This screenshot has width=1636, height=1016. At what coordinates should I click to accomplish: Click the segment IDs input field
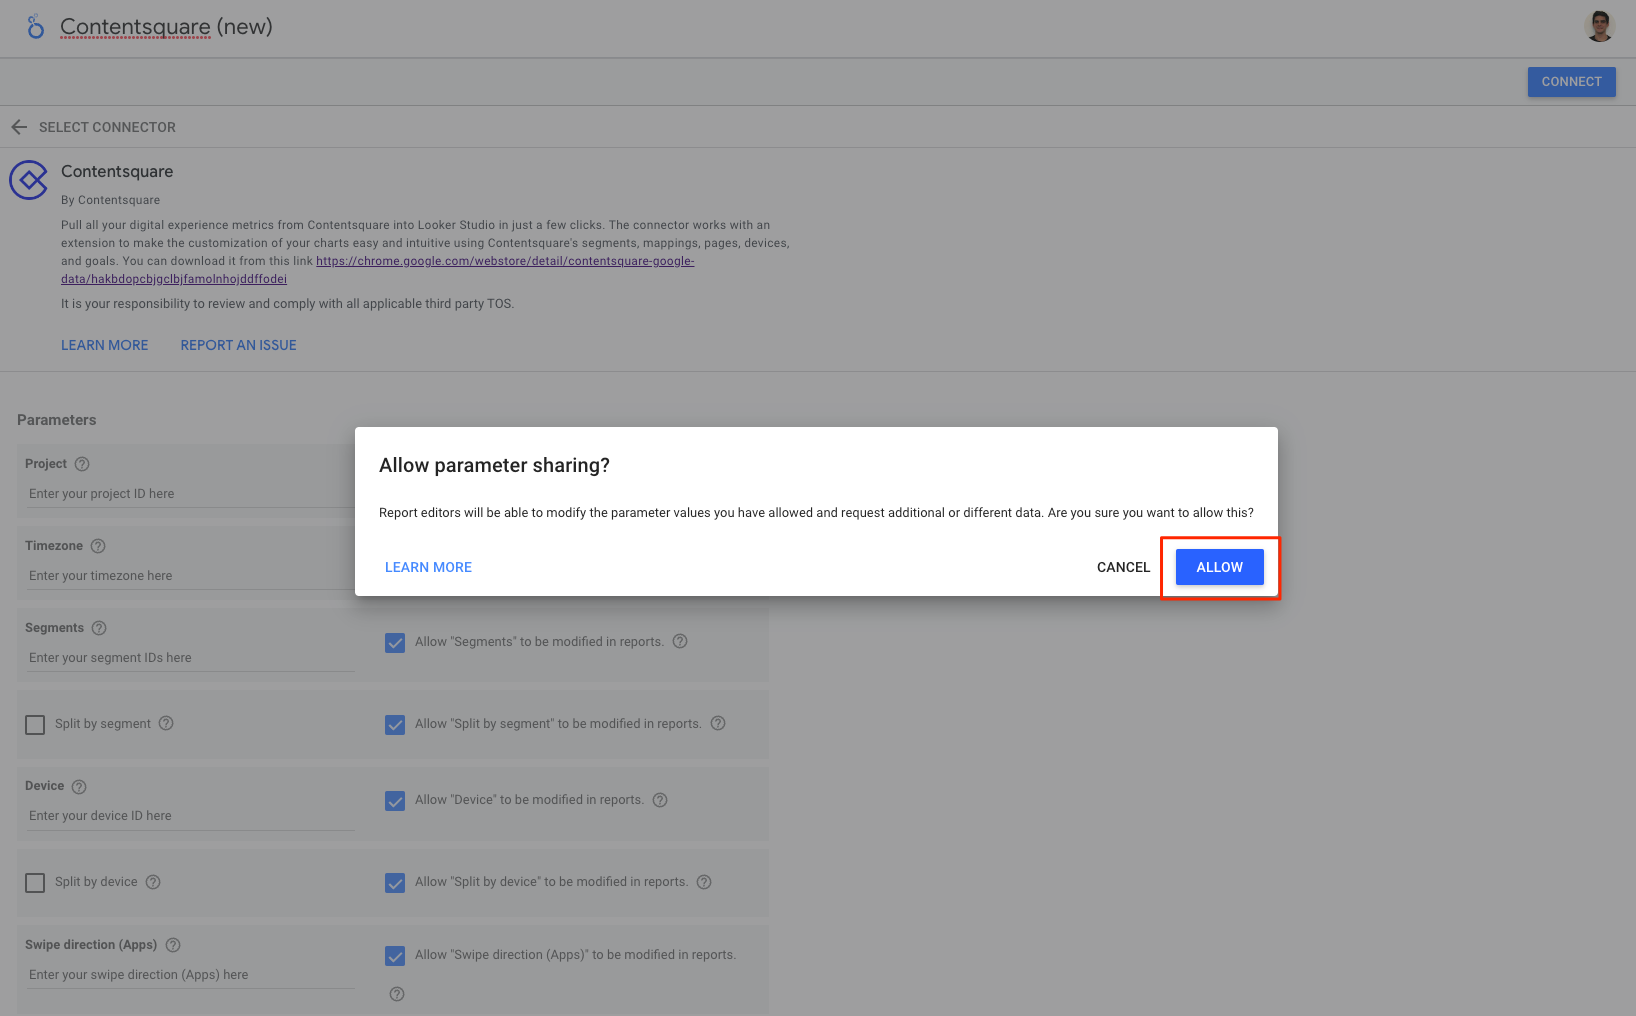190,658
